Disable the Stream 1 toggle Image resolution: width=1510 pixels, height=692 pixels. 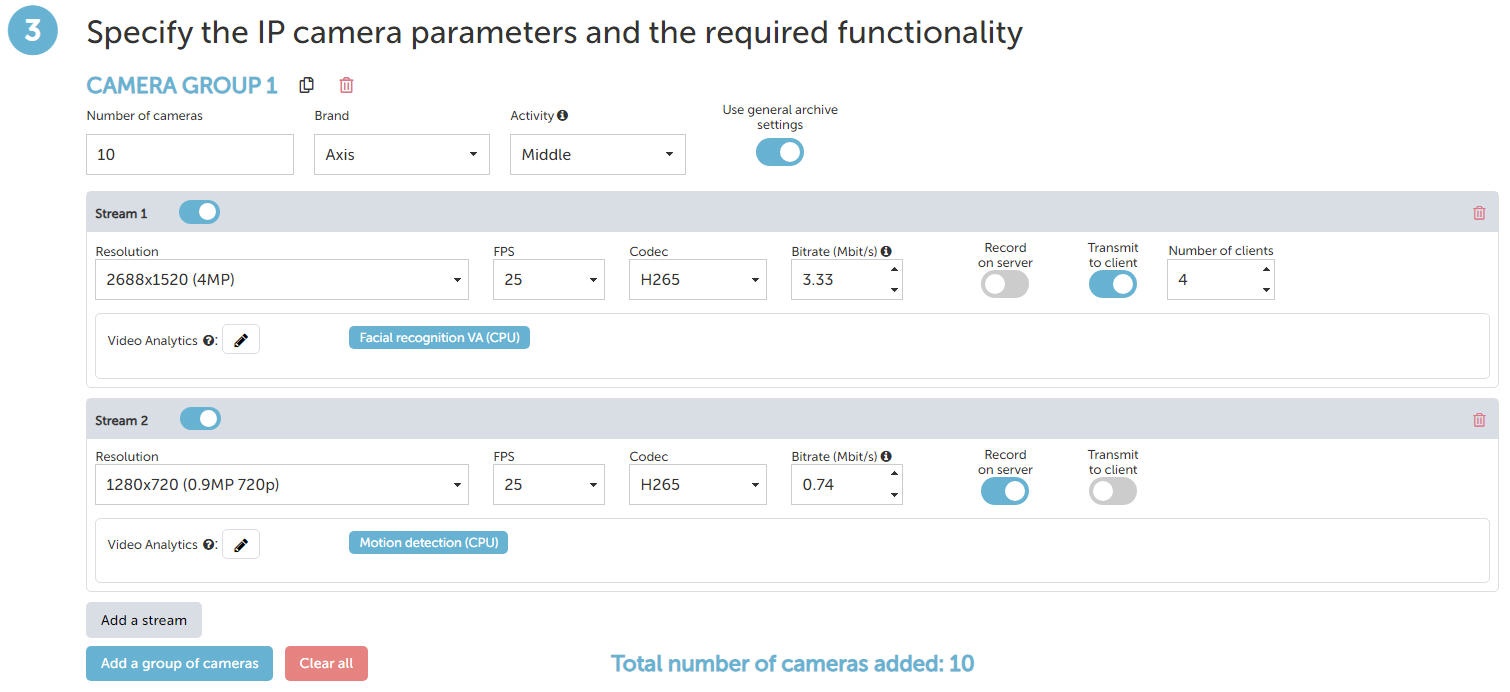point(199,212)
